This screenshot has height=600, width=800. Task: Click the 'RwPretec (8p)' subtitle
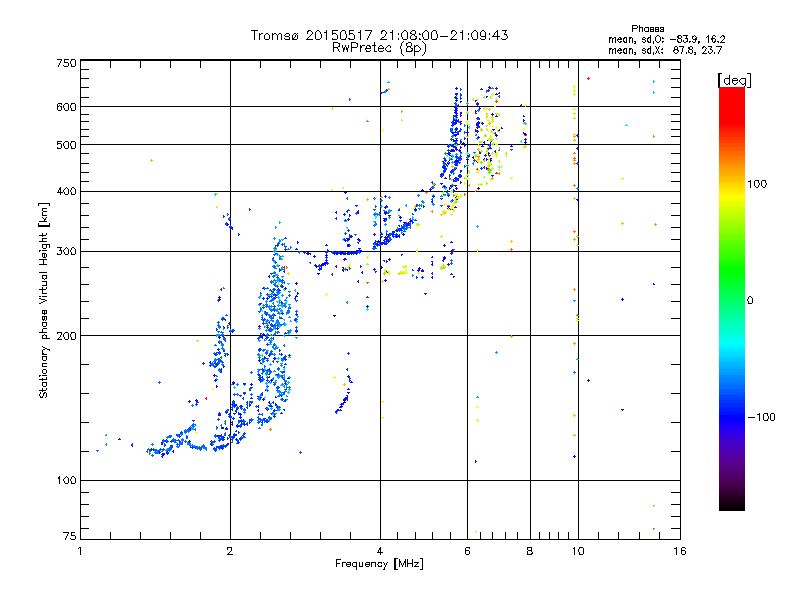point(379,48)
